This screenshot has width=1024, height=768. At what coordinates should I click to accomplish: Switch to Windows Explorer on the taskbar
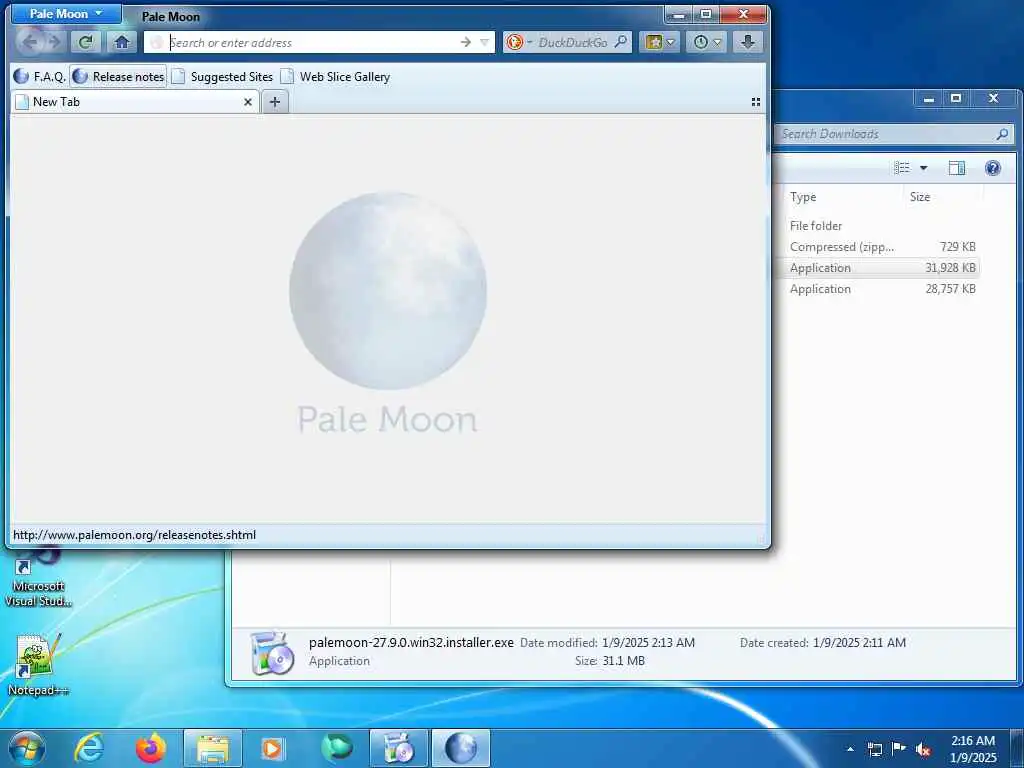click(x=213, y=748)
